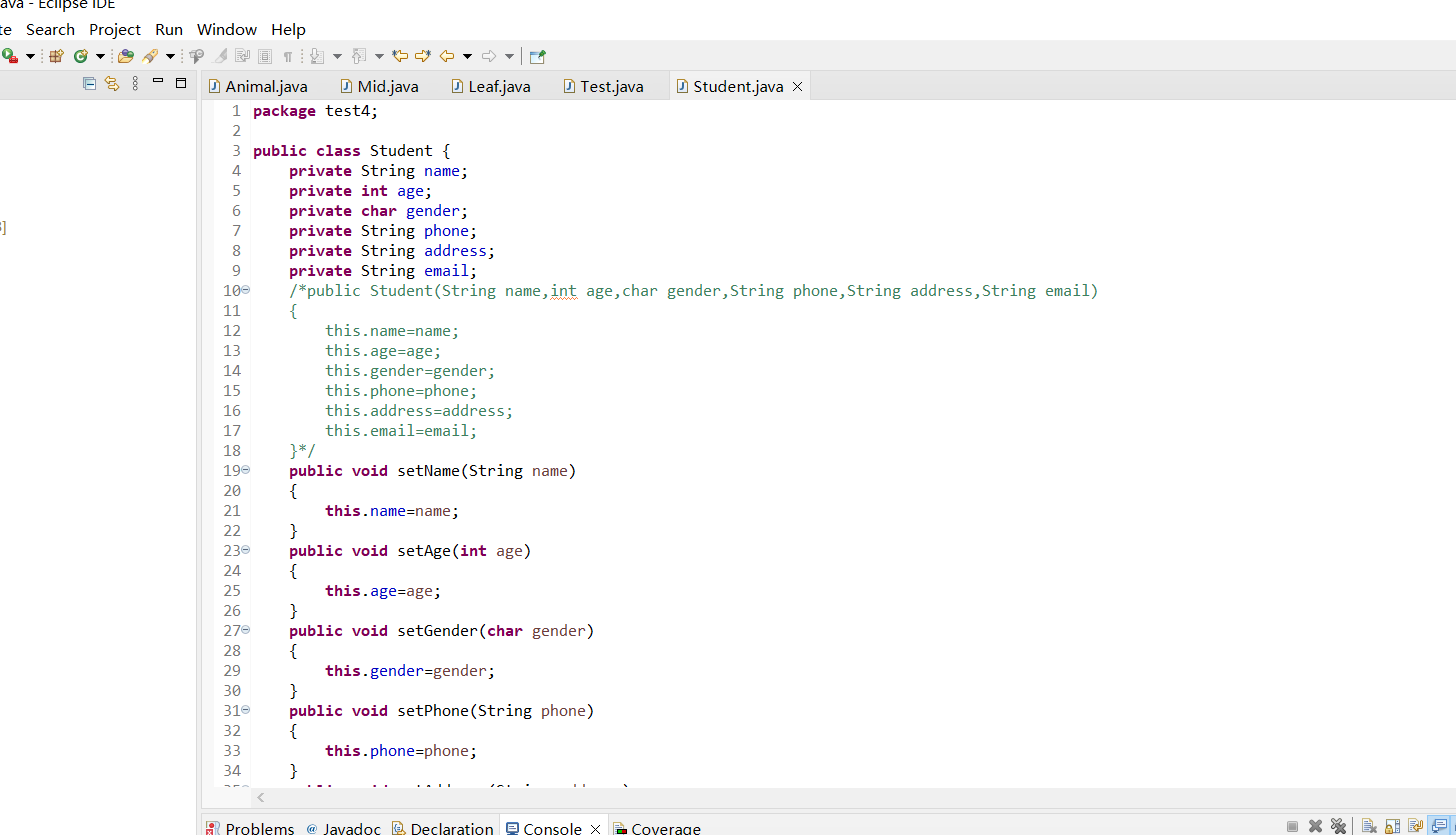The image size is (1456, 835).
Task: Switch to the Problems view tab
Action: point(259,828)
